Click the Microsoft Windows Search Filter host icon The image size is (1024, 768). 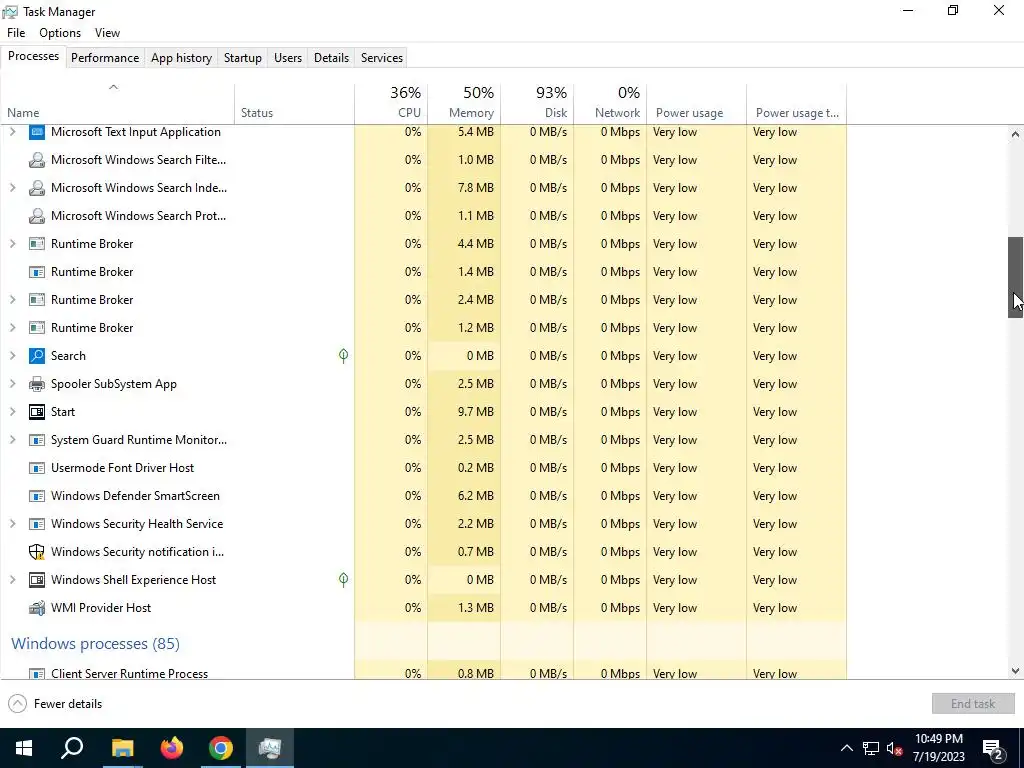point(37,160)
